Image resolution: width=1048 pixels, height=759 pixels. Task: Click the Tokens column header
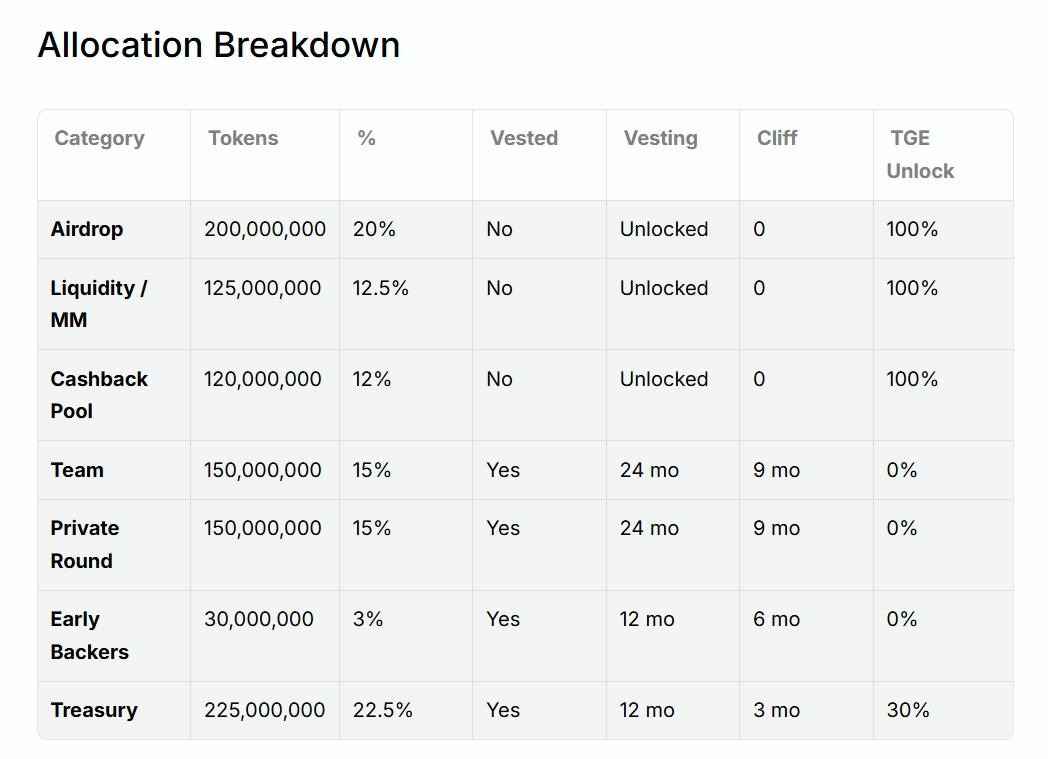point(243,139)
